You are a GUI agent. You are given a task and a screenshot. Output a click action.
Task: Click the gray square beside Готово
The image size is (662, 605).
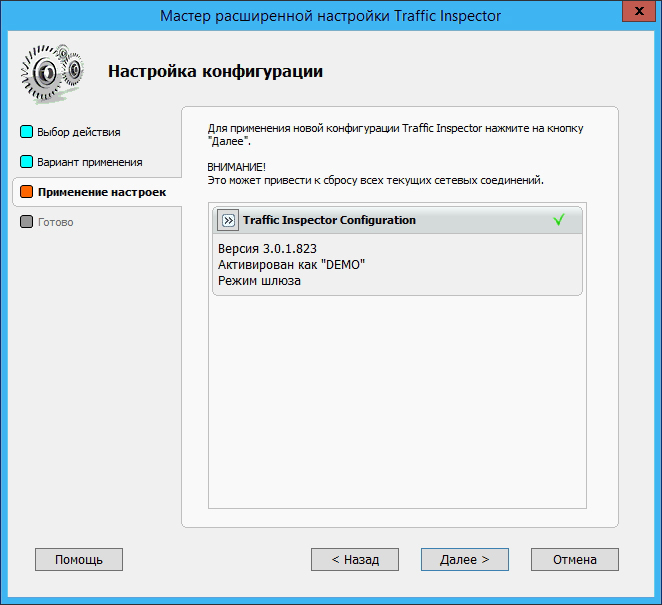pyautogui.click(x=27, y=222)
